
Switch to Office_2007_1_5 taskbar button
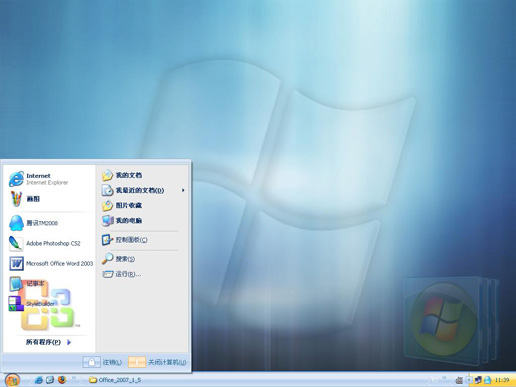115,380
